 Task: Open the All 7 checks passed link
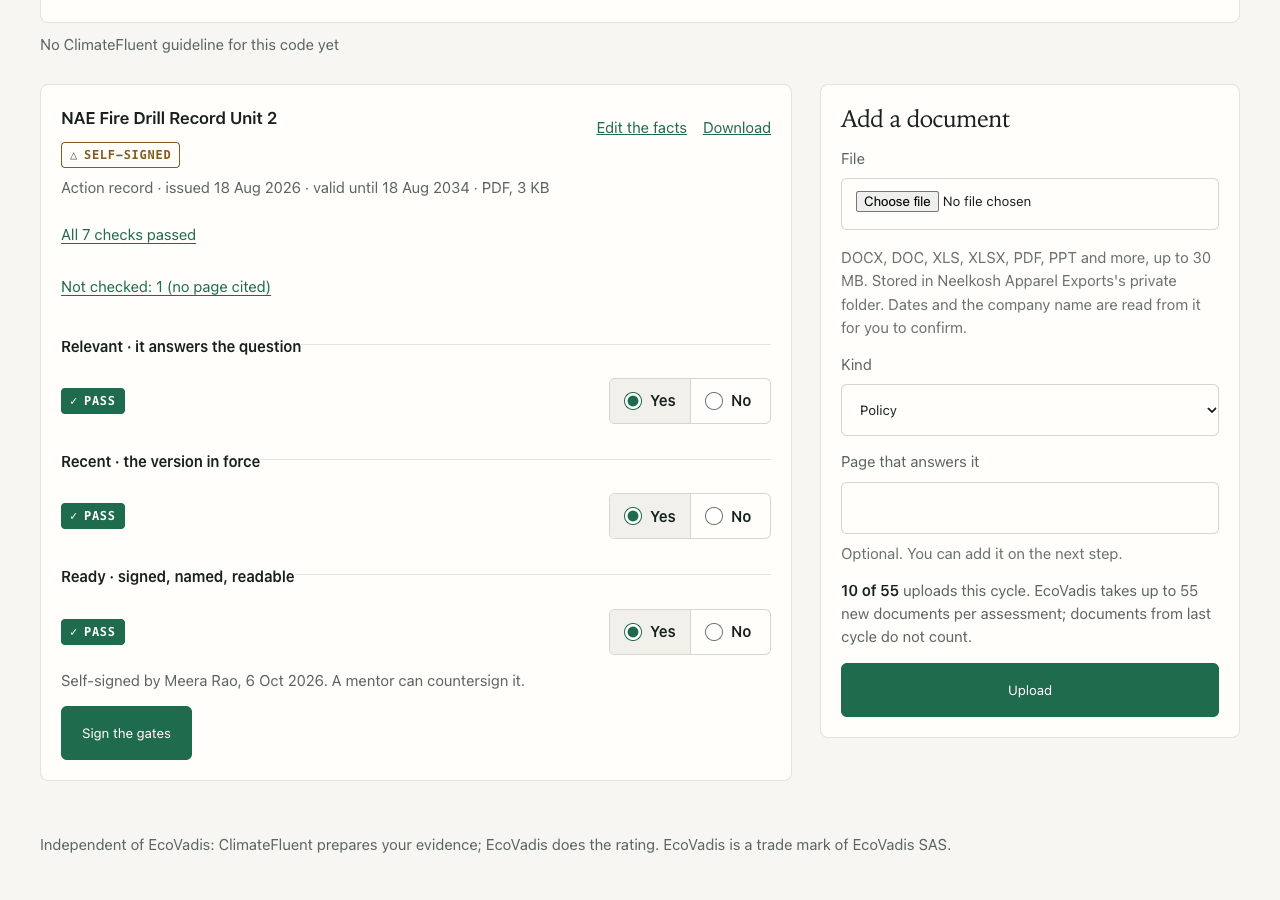point(128,235)
